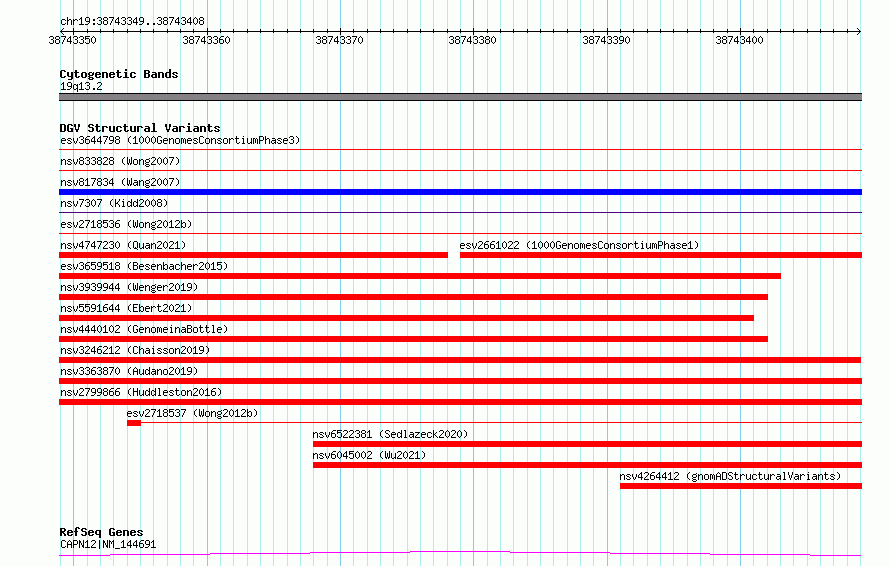Open the esv3659518 (Besenbacher2015) variant

[x=144, y=266]
